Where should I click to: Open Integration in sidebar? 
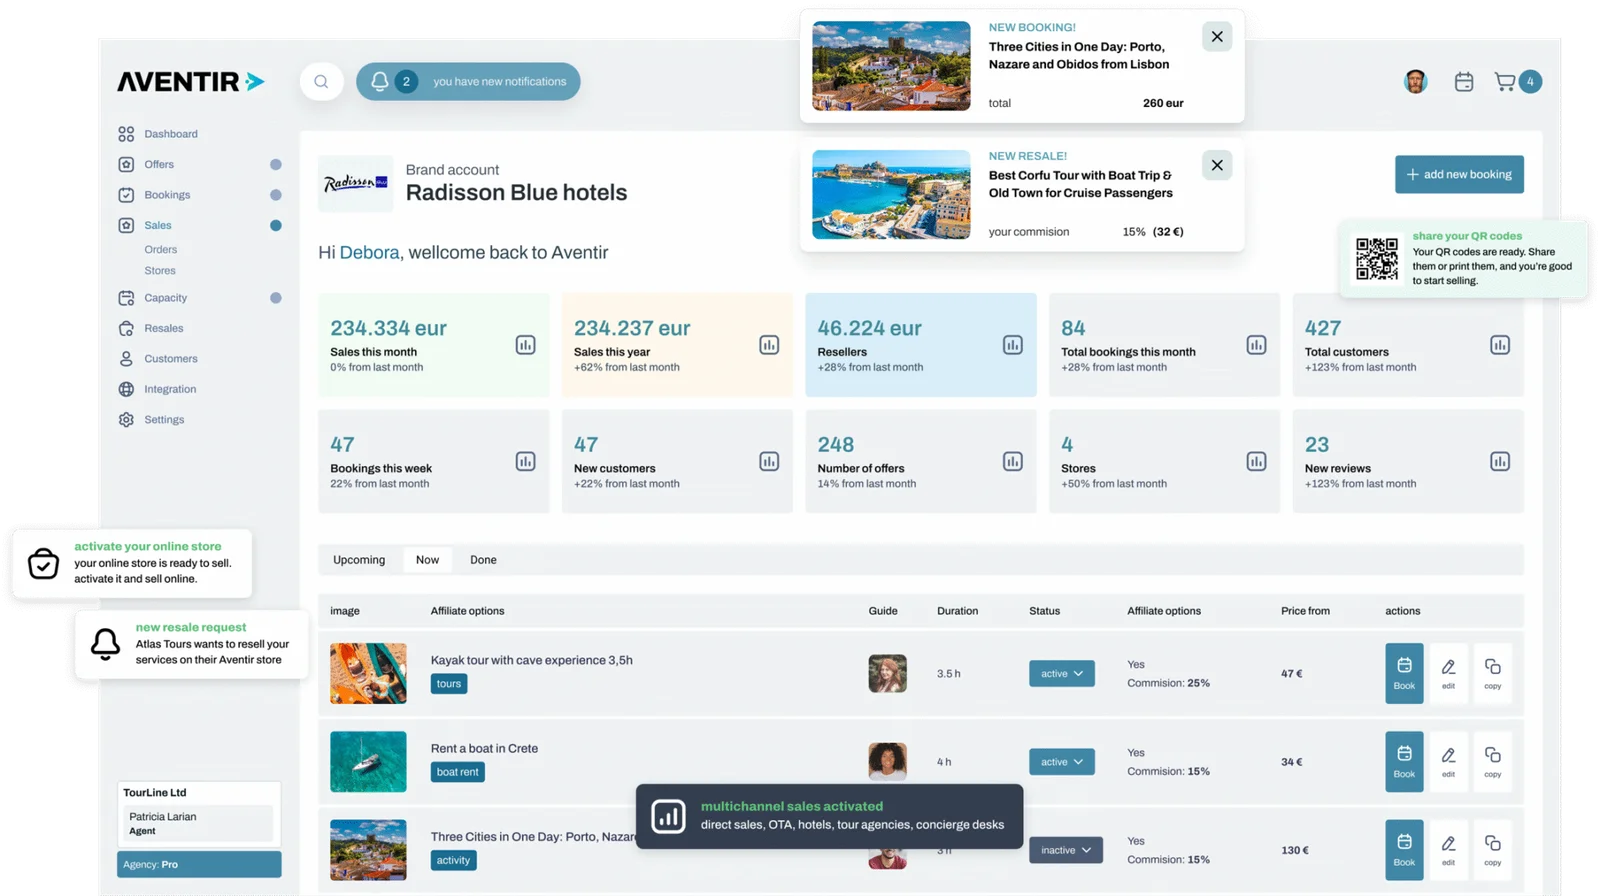point(169,389)
